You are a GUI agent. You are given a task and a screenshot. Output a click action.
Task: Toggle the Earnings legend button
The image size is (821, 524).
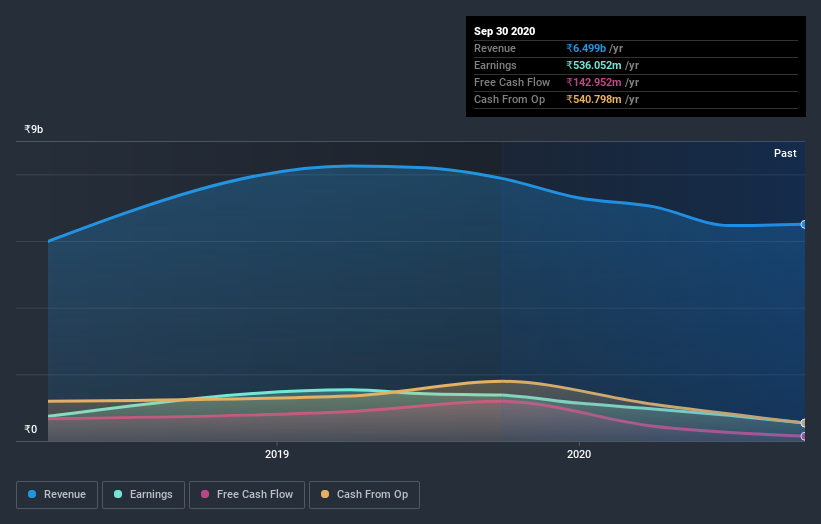click(x=143, y=495)
